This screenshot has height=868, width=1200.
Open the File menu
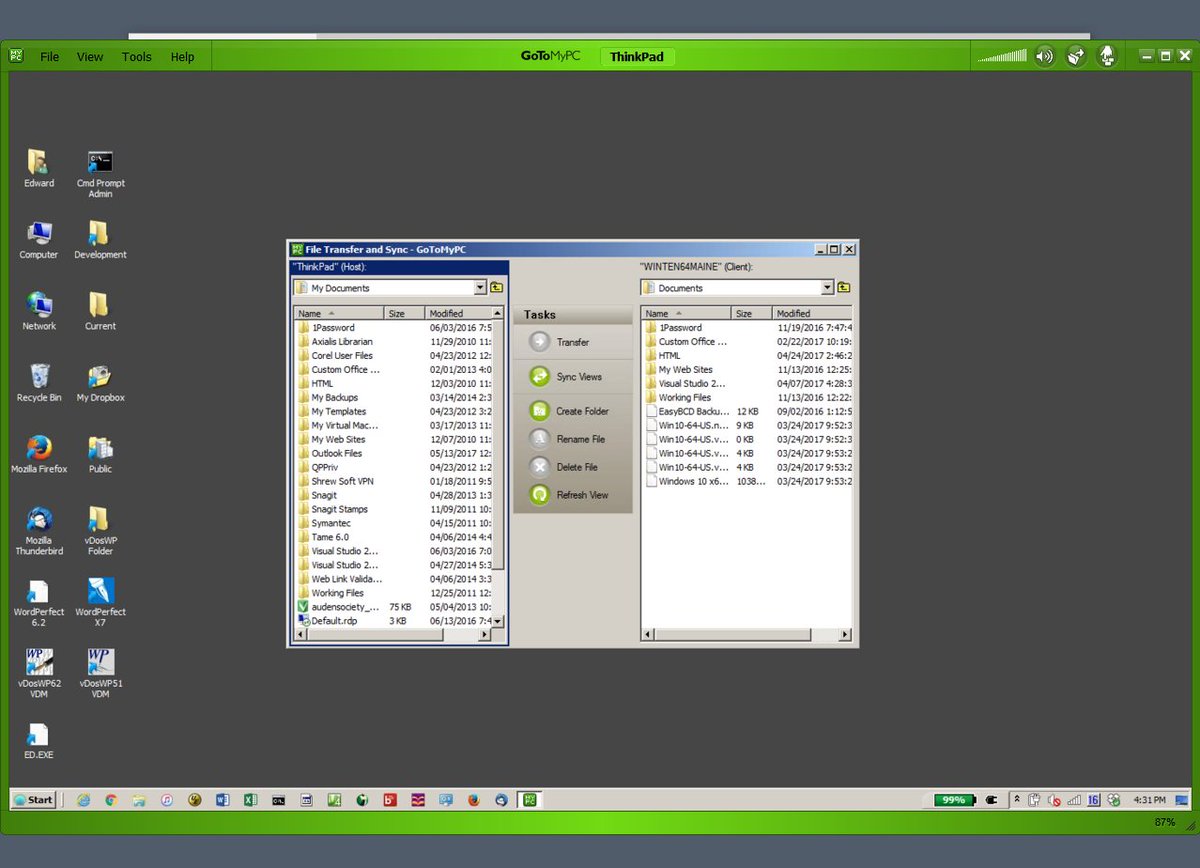[49, 57]
